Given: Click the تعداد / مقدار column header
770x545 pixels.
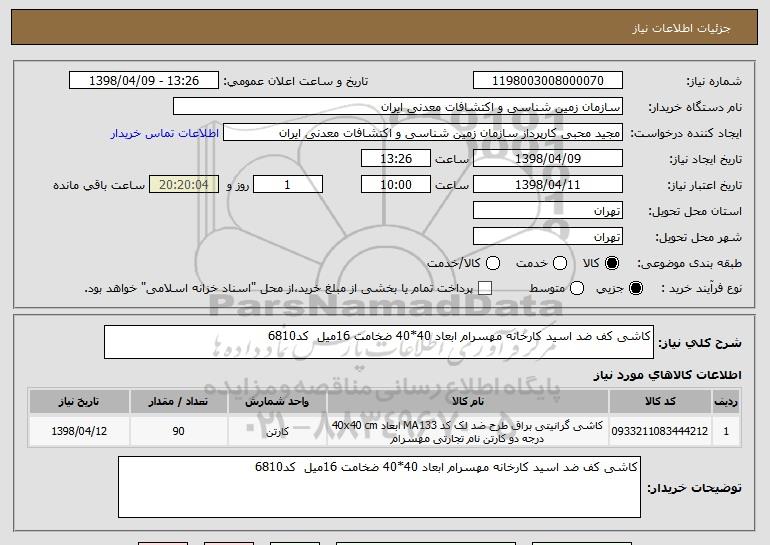Looking at the screenshot, I should (x=178, y=402).
